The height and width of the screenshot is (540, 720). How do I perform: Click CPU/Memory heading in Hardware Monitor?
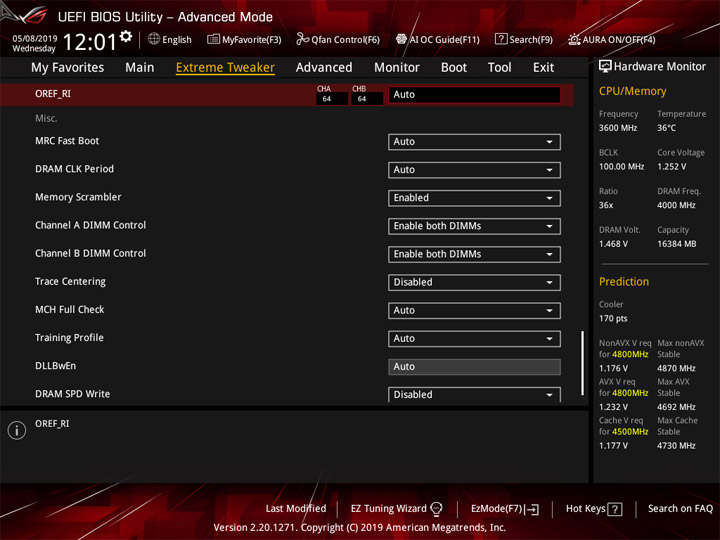tap(632, 91)
